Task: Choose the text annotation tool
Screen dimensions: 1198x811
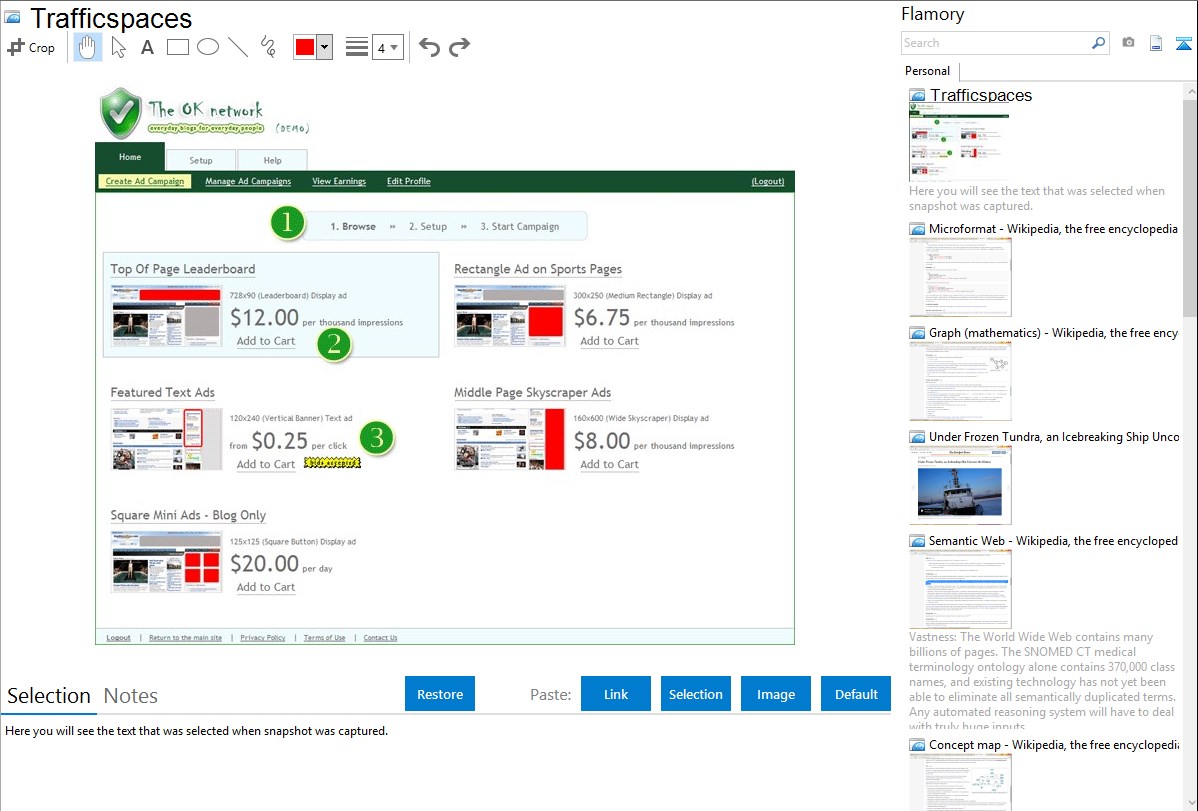Action: (147, 47)
